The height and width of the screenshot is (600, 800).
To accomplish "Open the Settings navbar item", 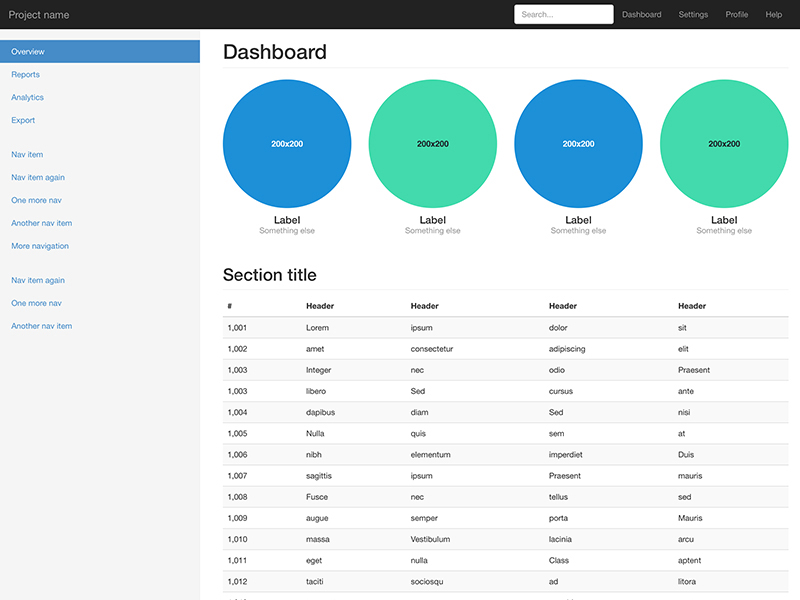I will tap(693, 14).
